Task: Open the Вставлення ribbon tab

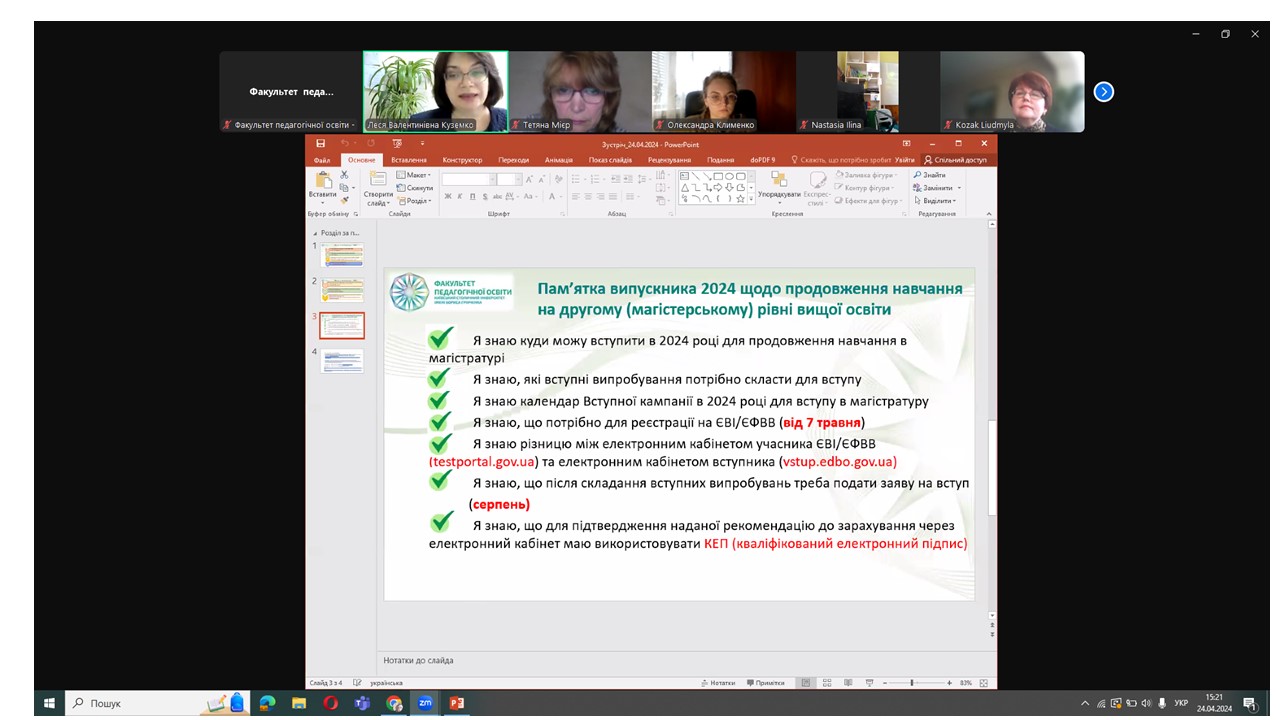Action: tap(409, 160)
